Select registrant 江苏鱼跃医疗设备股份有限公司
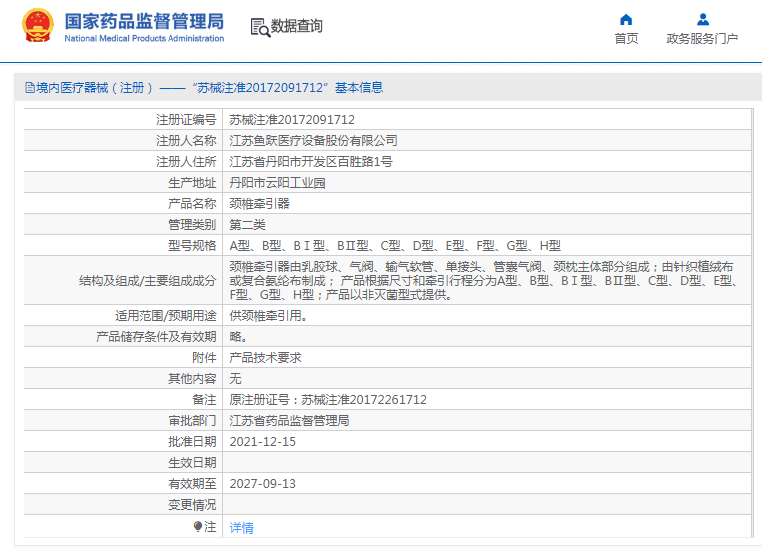The image size is (762, 552). tap(313, 140)
